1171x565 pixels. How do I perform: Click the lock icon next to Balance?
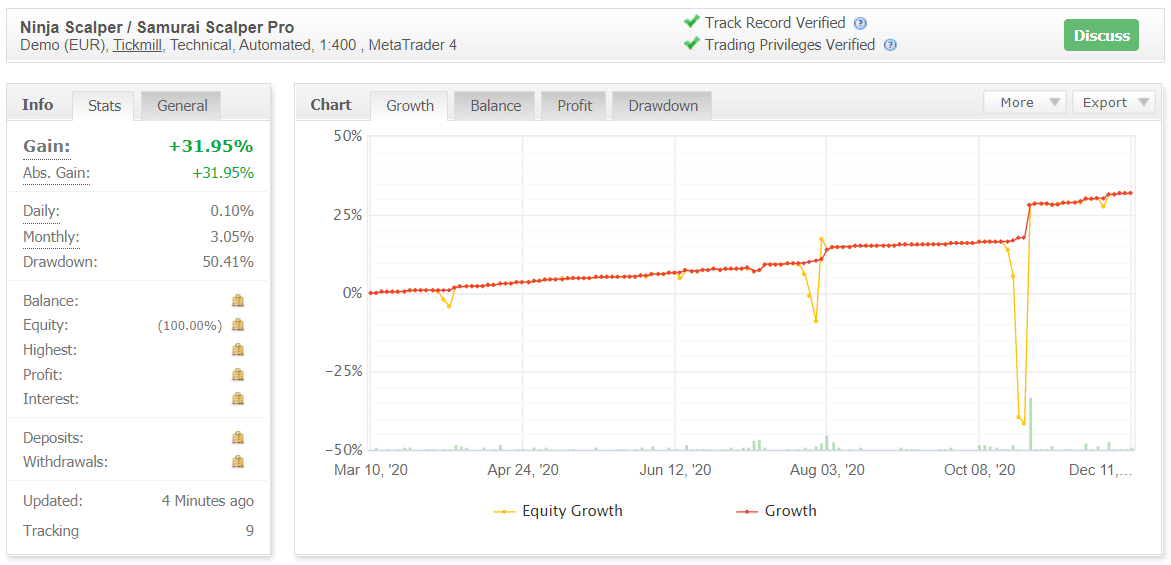point(238,301)
